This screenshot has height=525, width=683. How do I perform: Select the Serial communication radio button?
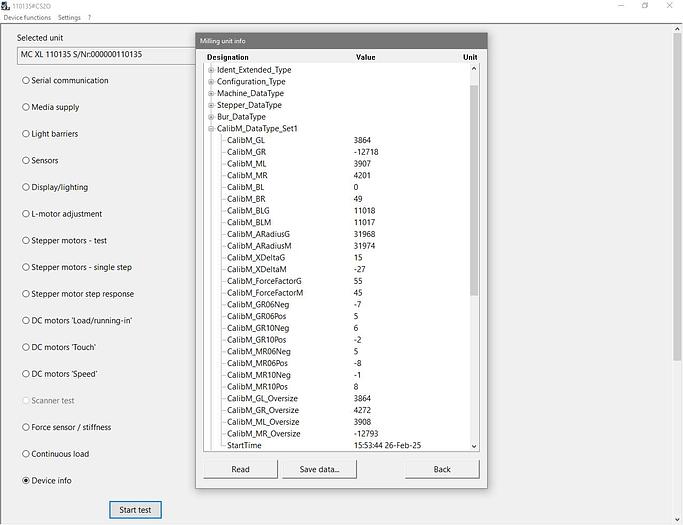coord(26,81)
